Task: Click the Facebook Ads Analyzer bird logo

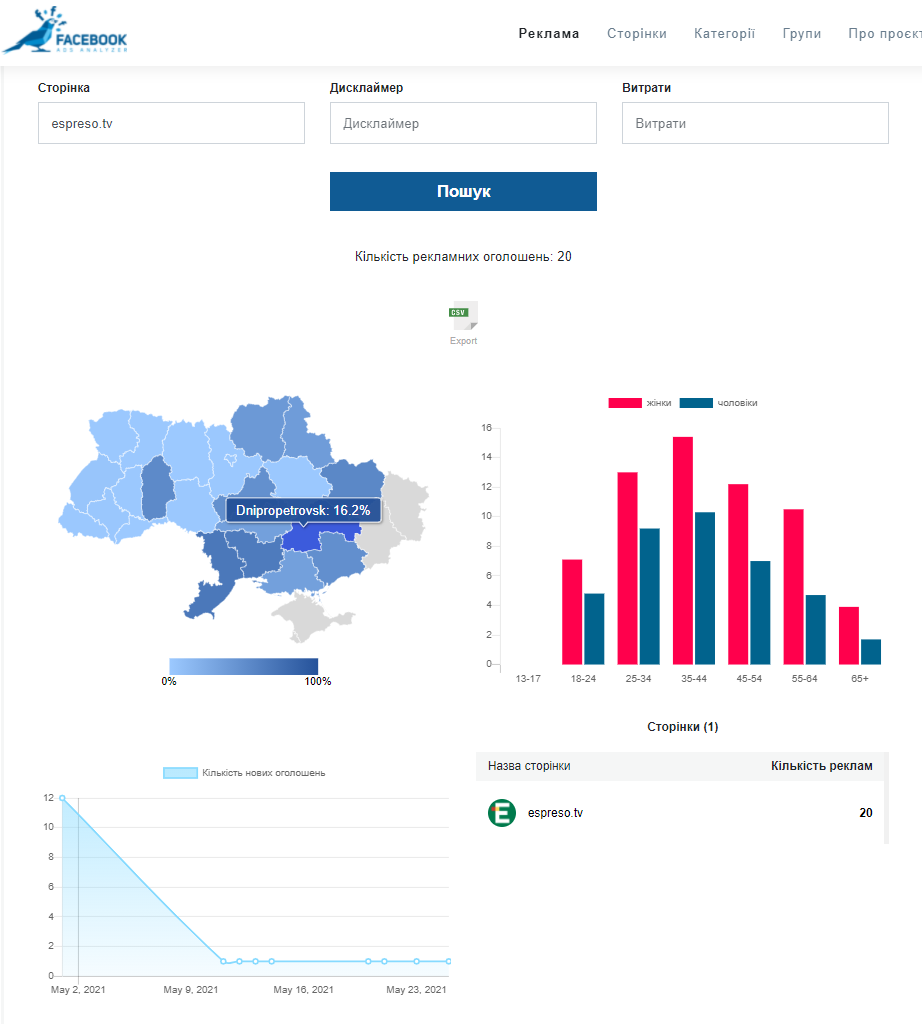Action: point(65,31)
